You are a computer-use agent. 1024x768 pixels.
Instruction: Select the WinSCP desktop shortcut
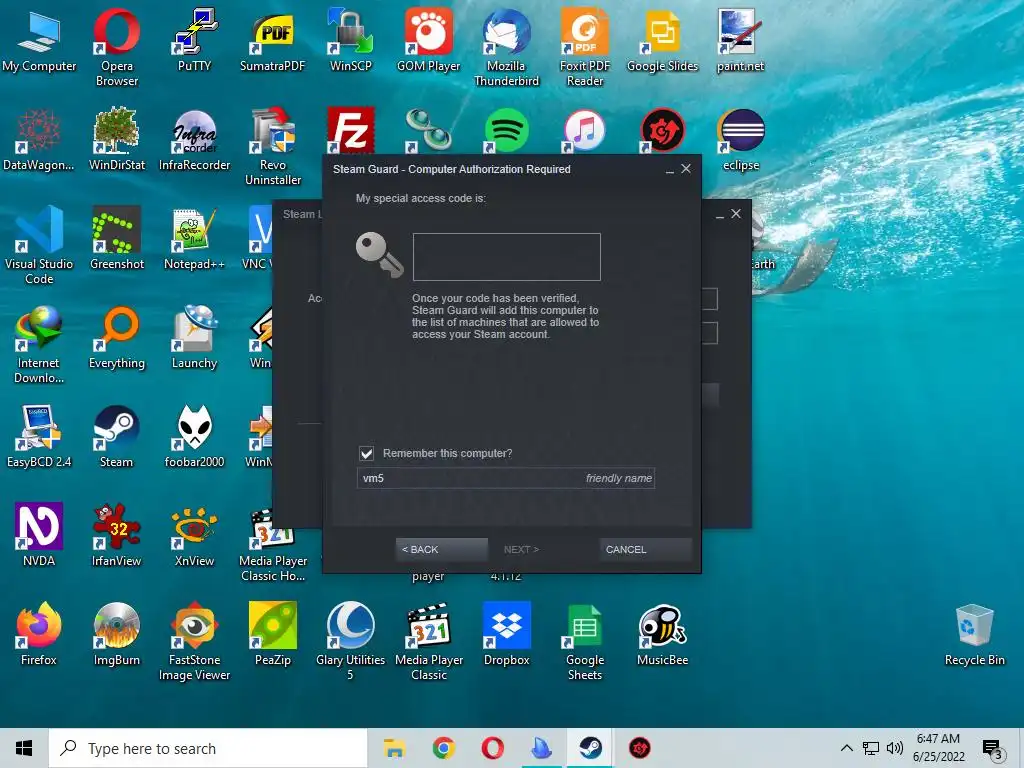(x=350, y=40)
